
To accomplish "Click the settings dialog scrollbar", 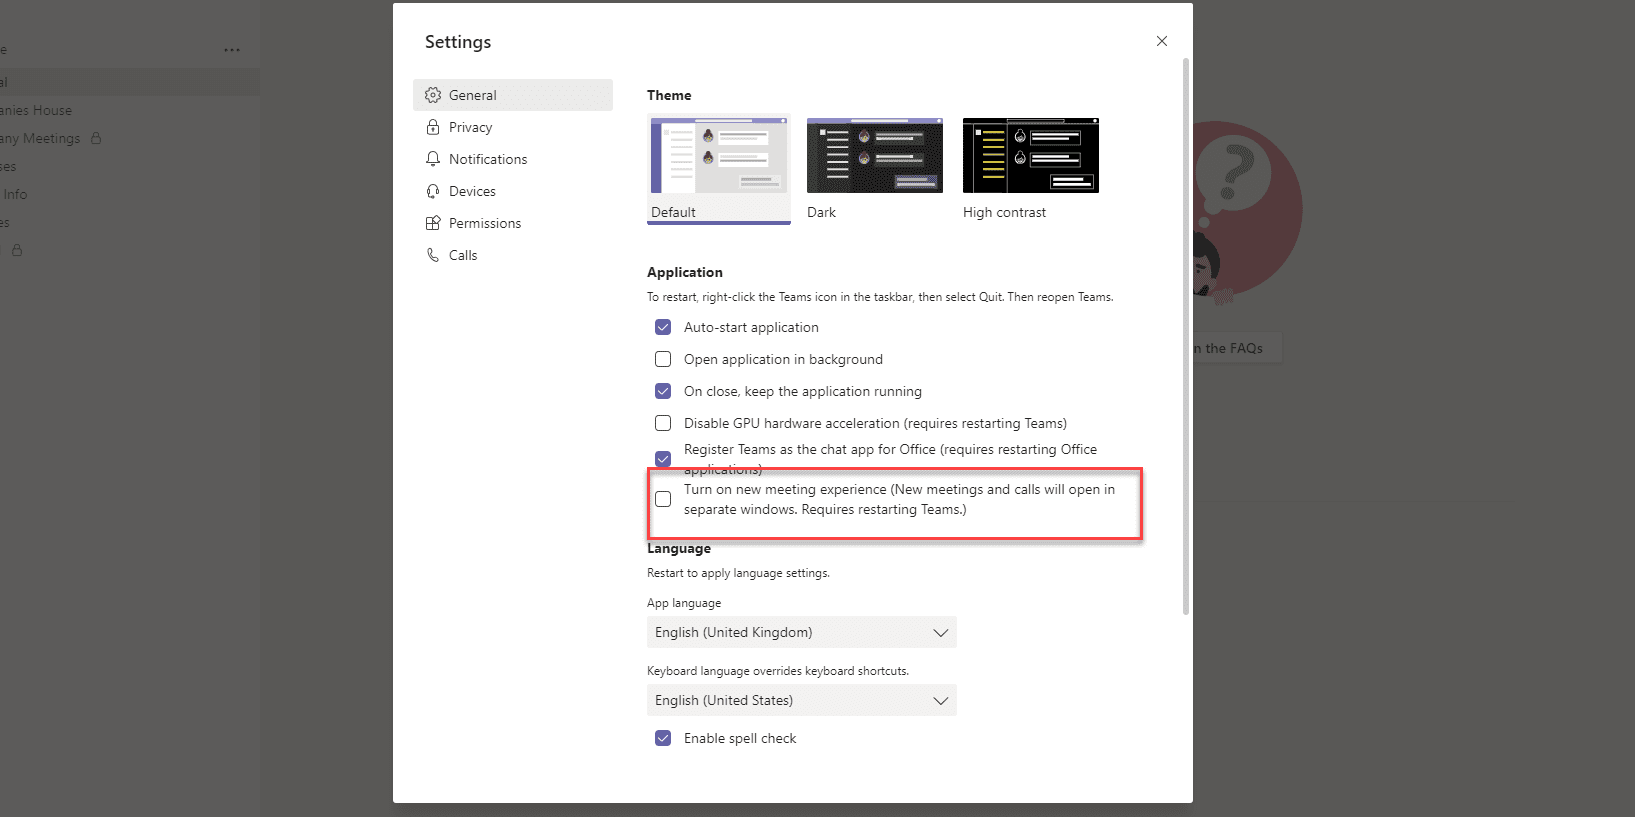I will pos(1186,336).
